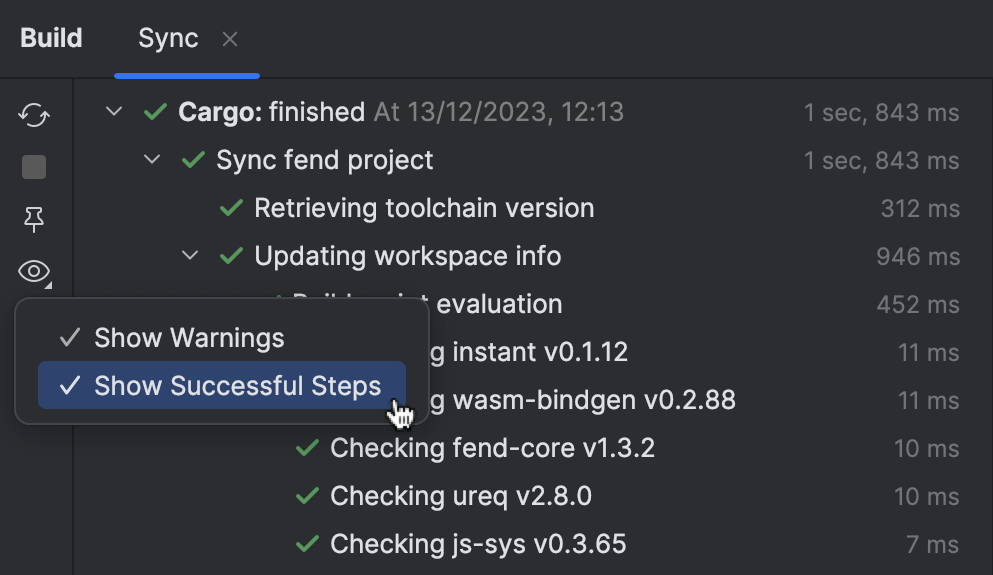Click green checkmark beside Checking ureq v2.8.0
This screenshot has width=993, height=575.
[x=307, y=497]
